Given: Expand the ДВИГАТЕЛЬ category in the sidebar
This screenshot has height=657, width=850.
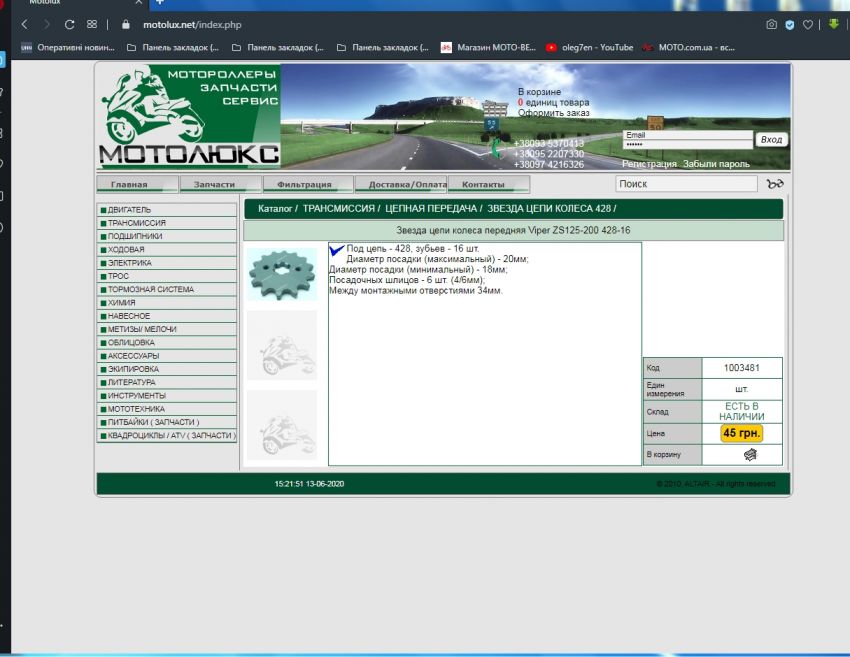Looking at the screenshot, I should click(x=129, y=210).
